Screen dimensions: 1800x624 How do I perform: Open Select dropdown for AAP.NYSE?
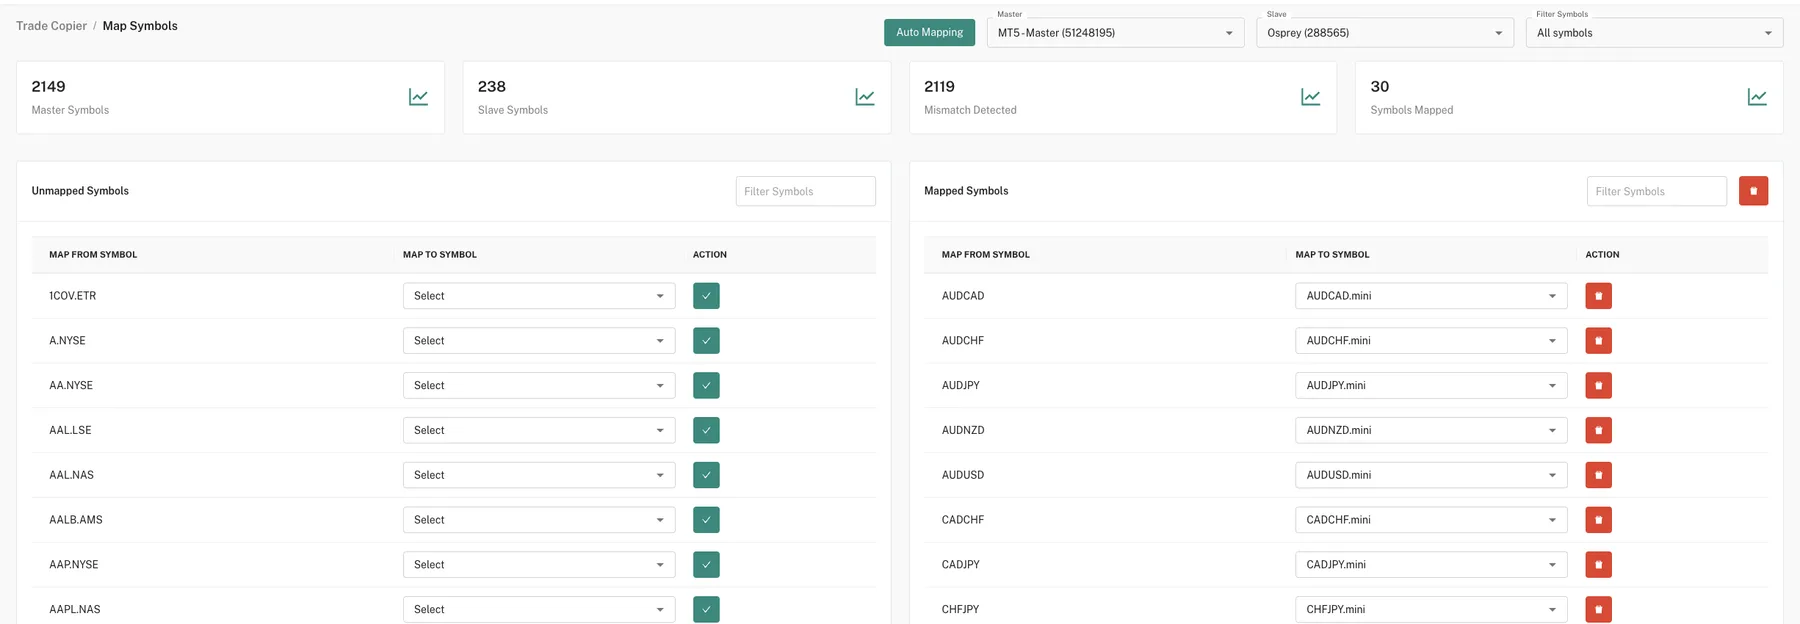pos(539,565)
